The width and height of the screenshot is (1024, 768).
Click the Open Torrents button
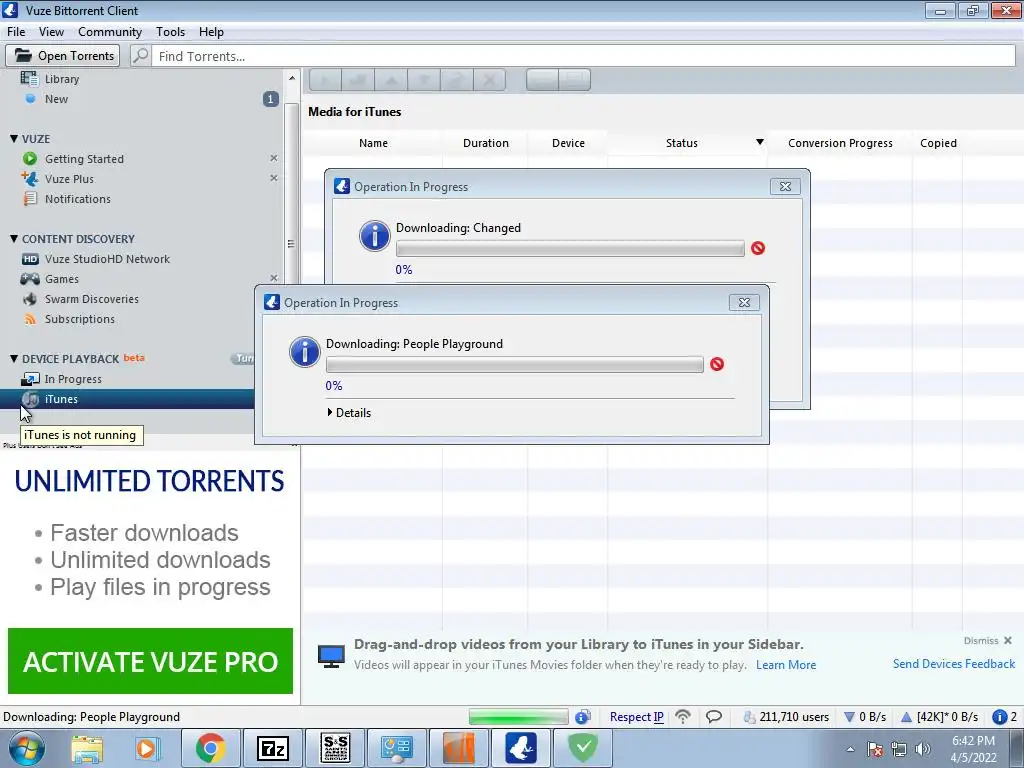tap(63, 56)
